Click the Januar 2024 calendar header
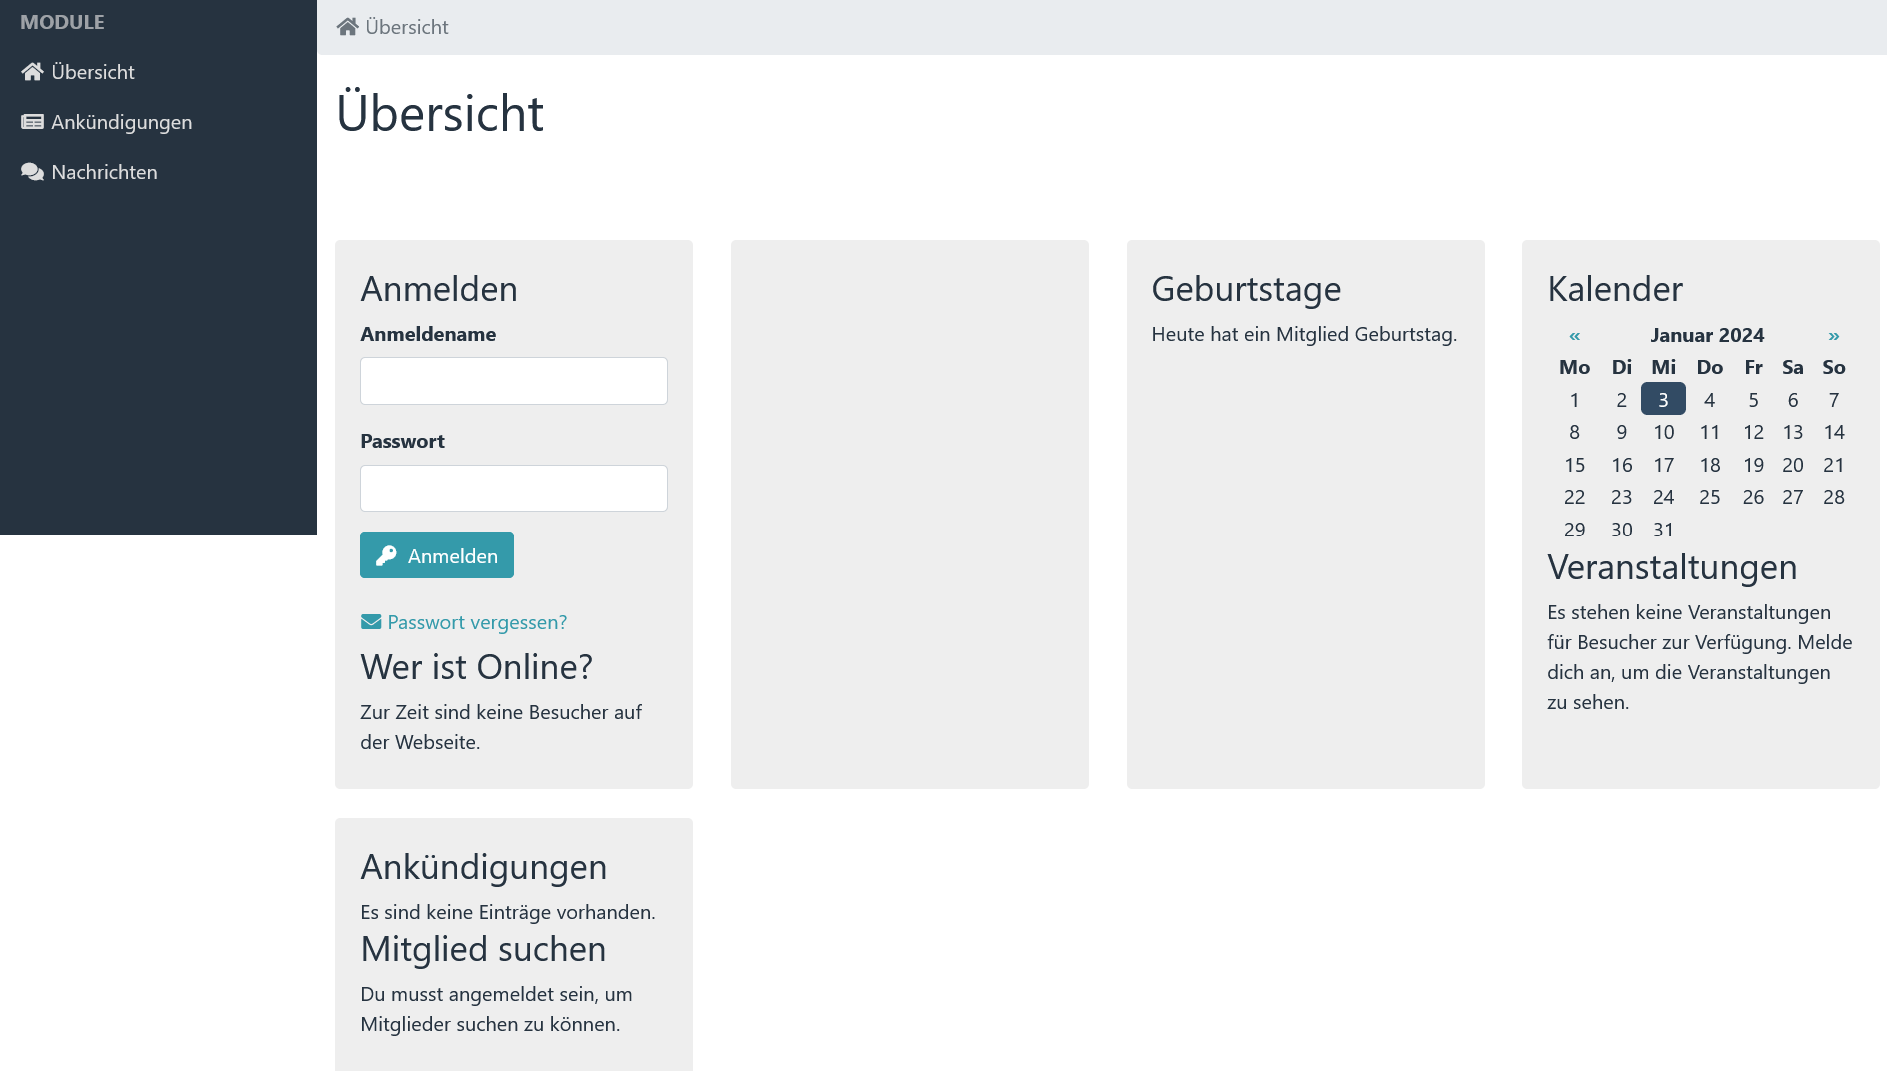Viewport: 1887px width, 1071px height. point(1707,335)
